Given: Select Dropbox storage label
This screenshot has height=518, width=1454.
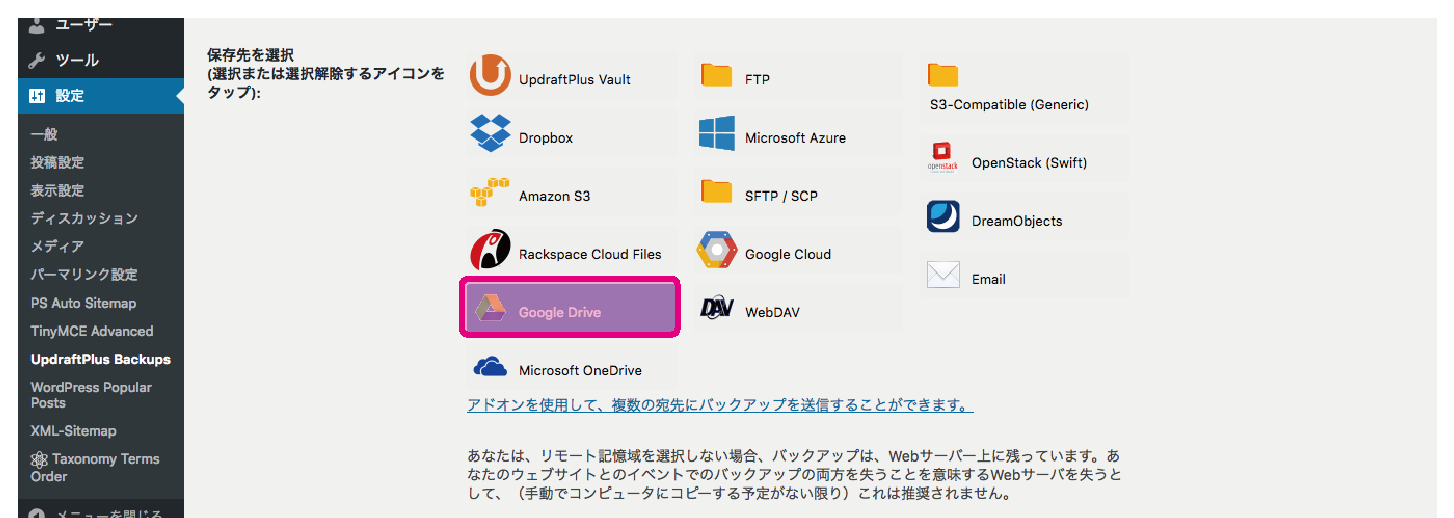Looking at the screenshot, I should pyautogui.click(x=546, y=138).
